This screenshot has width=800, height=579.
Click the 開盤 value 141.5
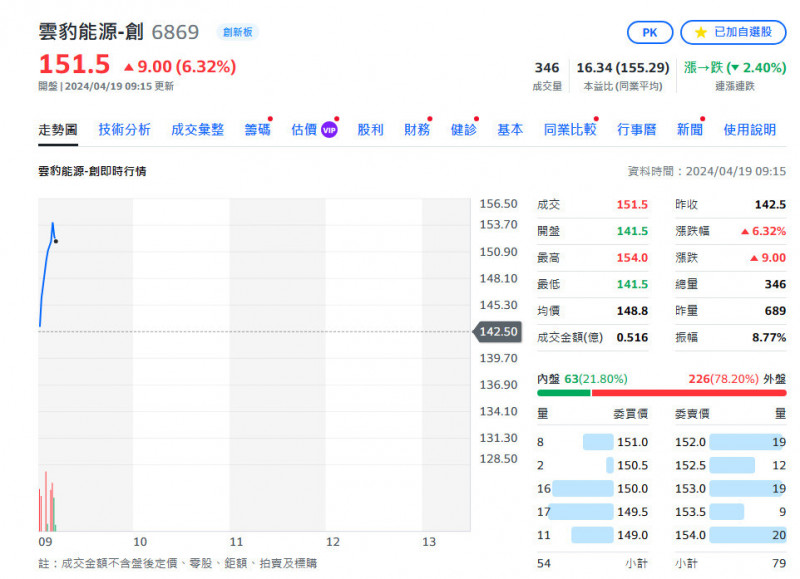tap(632, 231)
